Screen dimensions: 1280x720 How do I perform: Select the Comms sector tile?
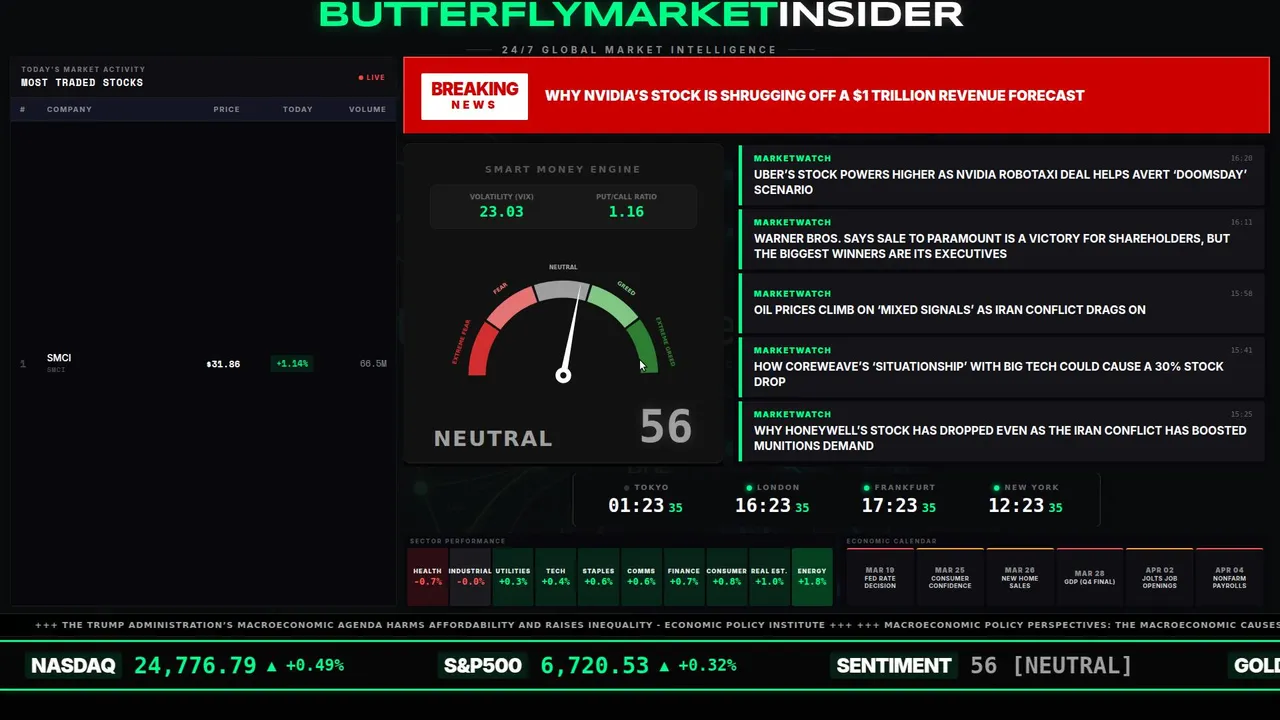click(x=641, y=576)
